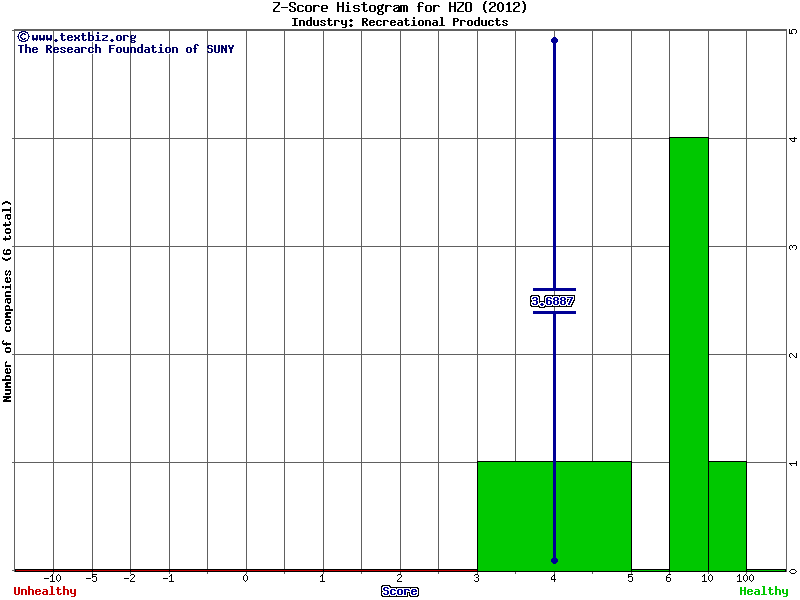This screenshot has width=800, height=600.
Task: Click the green bar between 10 and 100
Action: pyautogui.click(x=728, y=516)
